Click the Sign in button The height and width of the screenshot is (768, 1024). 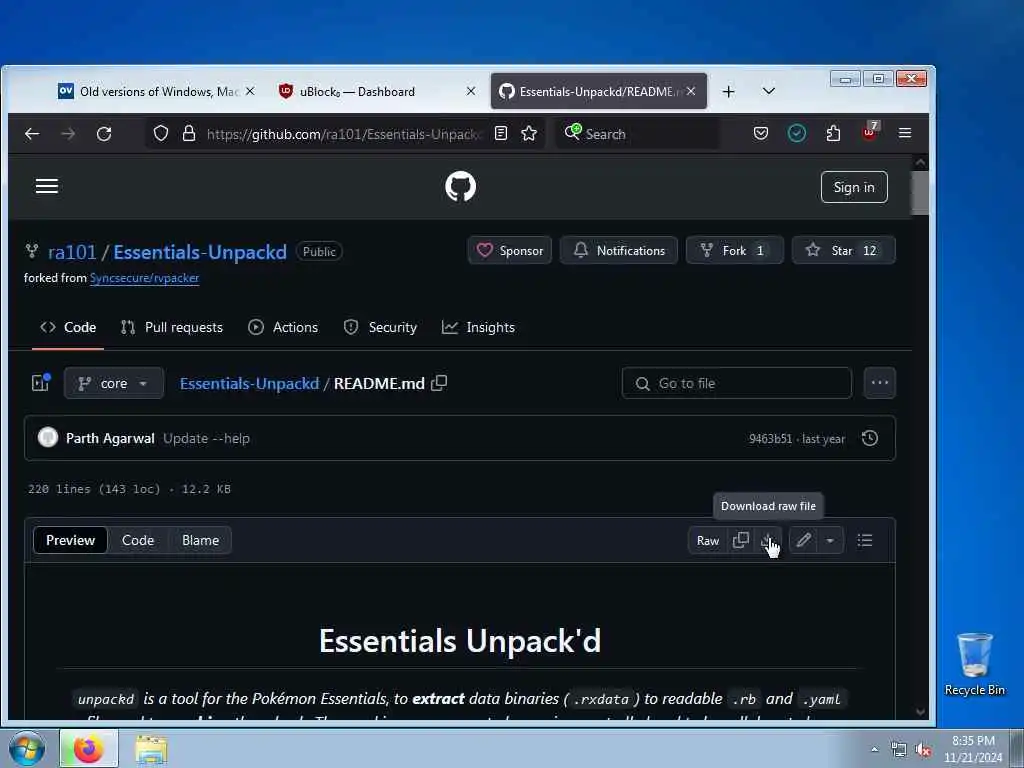tap(854, 187)
